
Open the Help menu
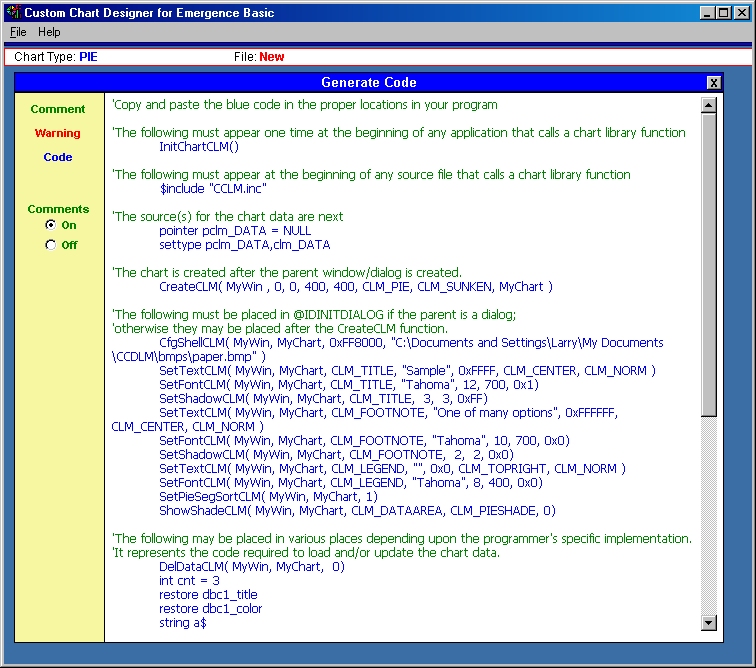49,32
